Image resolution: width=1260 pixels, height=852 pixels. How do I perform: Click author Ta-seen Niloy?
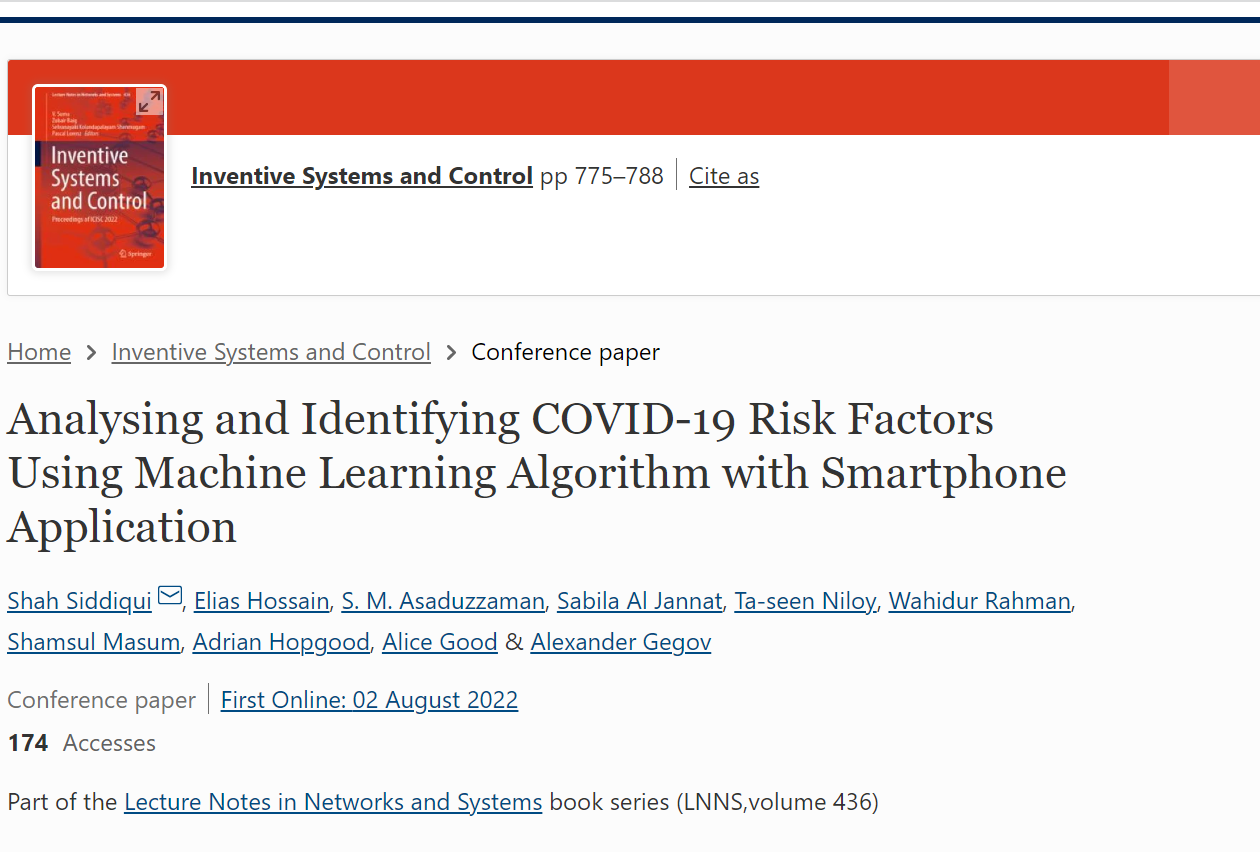coord(805,601)
